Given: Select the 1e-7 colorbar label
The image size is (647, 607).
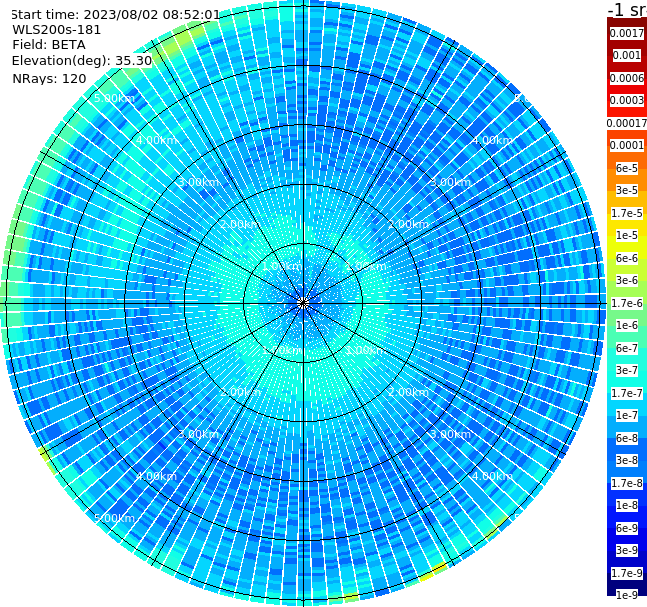Looking at the screenshot, I should tap(627, 415).
